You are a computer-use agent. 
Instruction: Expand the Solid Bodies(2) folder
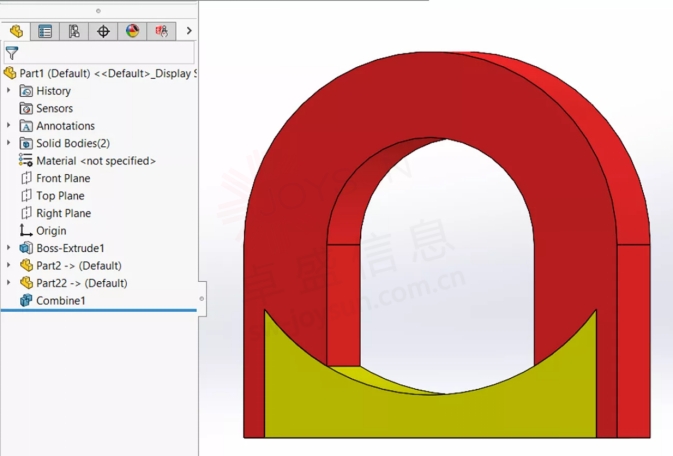[9, 143]
